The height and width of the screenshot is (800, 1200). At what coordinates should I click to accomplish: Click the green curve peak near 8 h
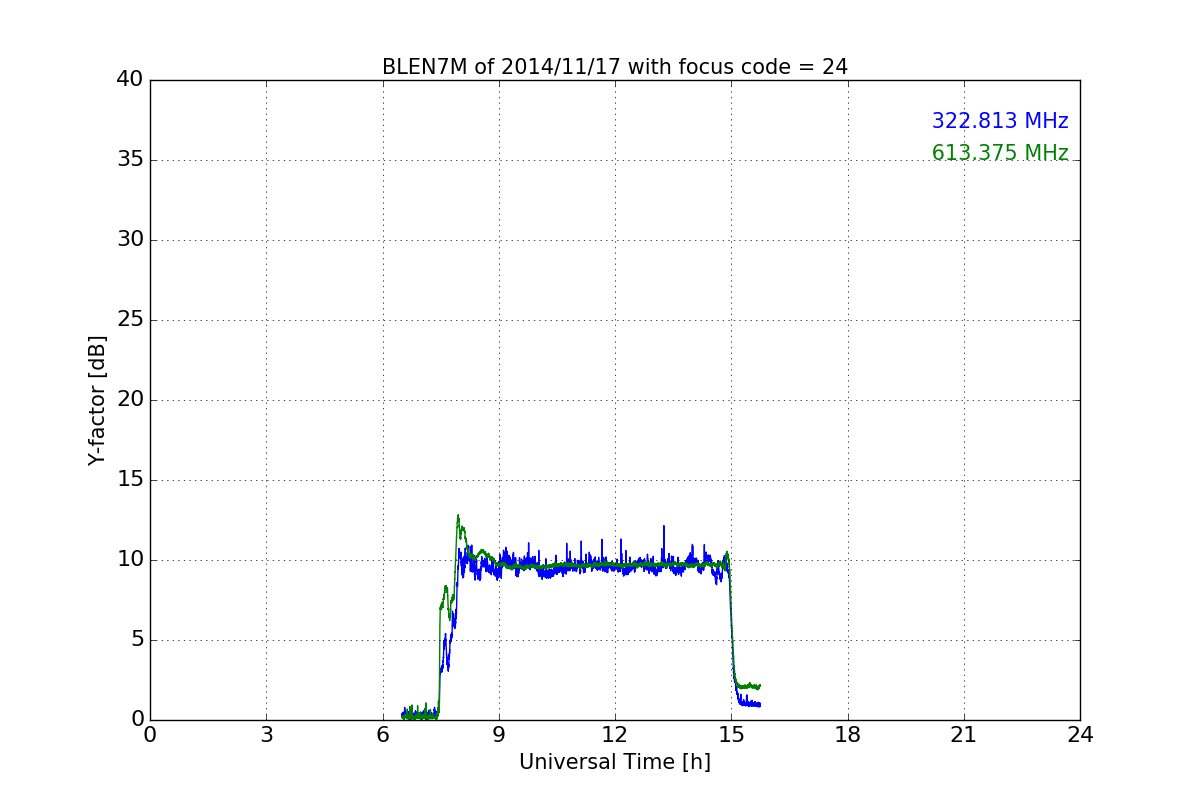458,516
